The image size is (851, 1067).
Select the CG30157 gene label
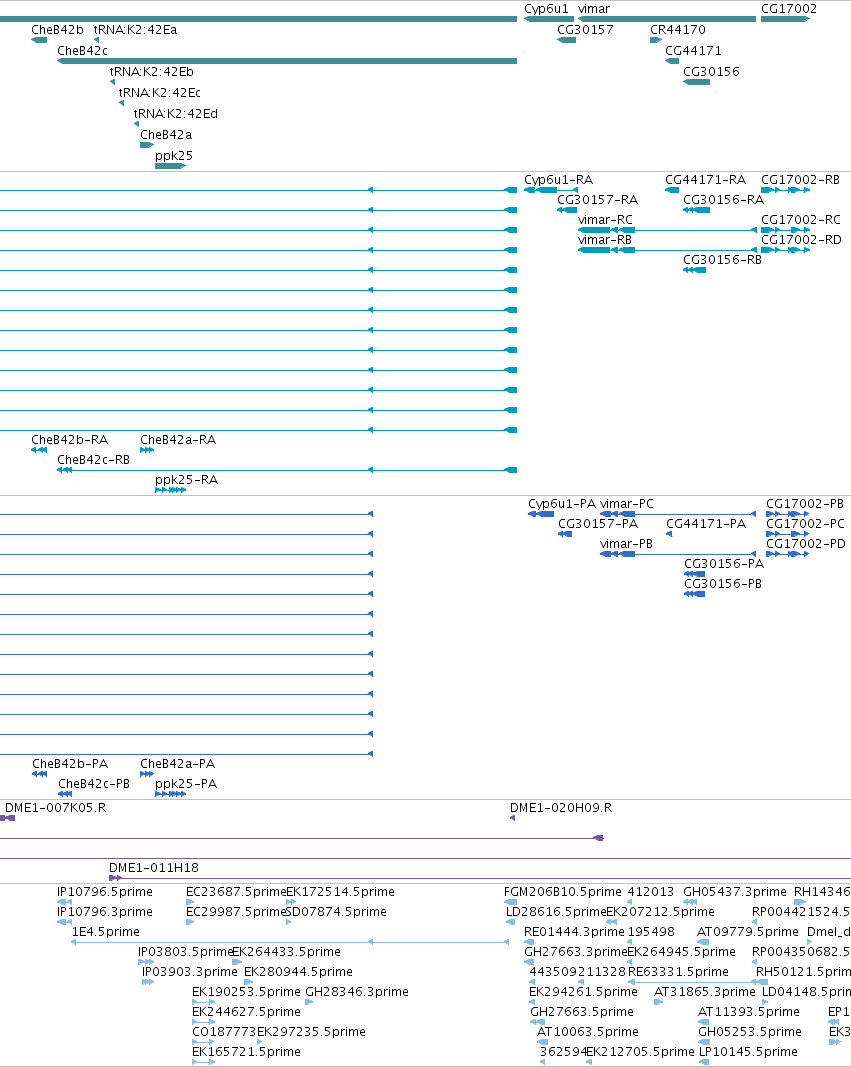[585, 30]
